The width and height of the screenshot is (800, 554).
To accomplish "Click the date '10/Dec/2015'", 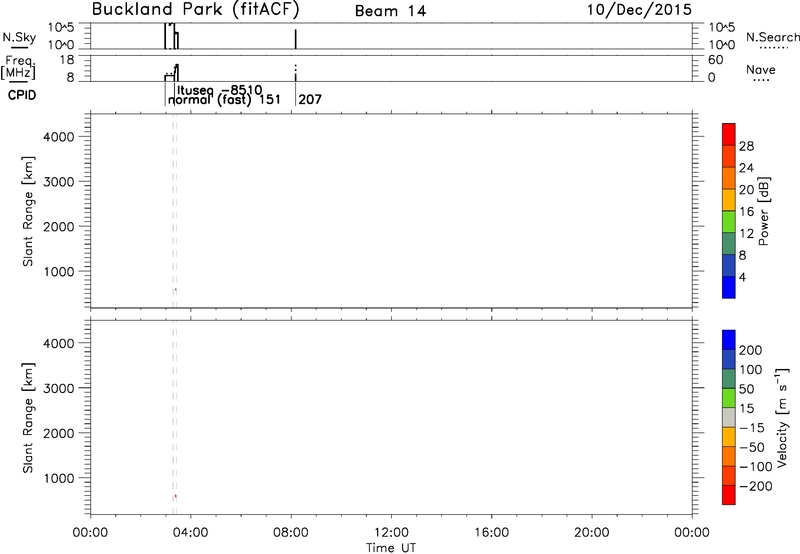I will (639, 10).
